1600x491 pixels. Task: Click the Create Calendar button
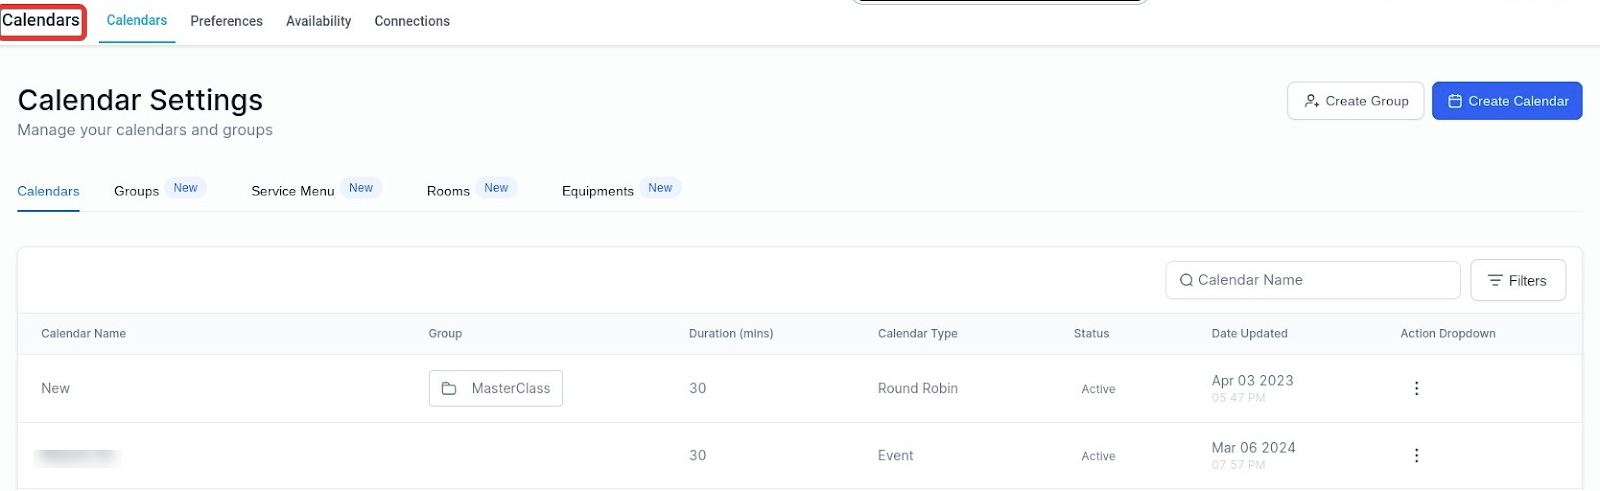click(1507, 101)
